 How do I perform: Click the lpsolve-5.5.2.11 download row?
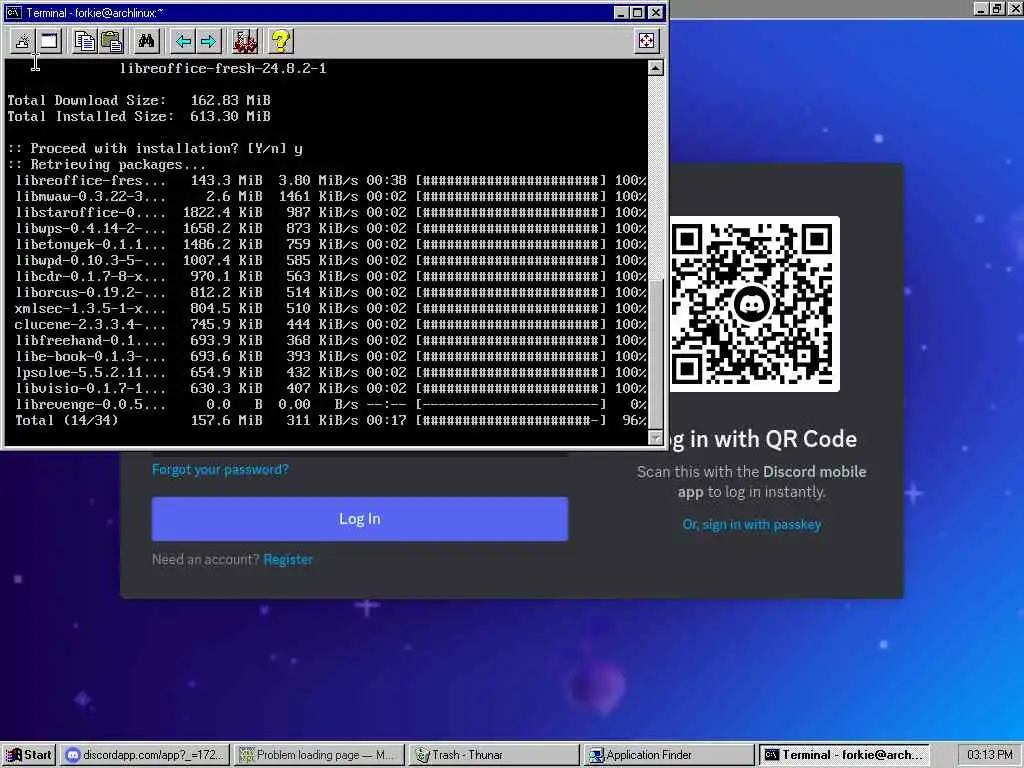click(x=330, y=372)
